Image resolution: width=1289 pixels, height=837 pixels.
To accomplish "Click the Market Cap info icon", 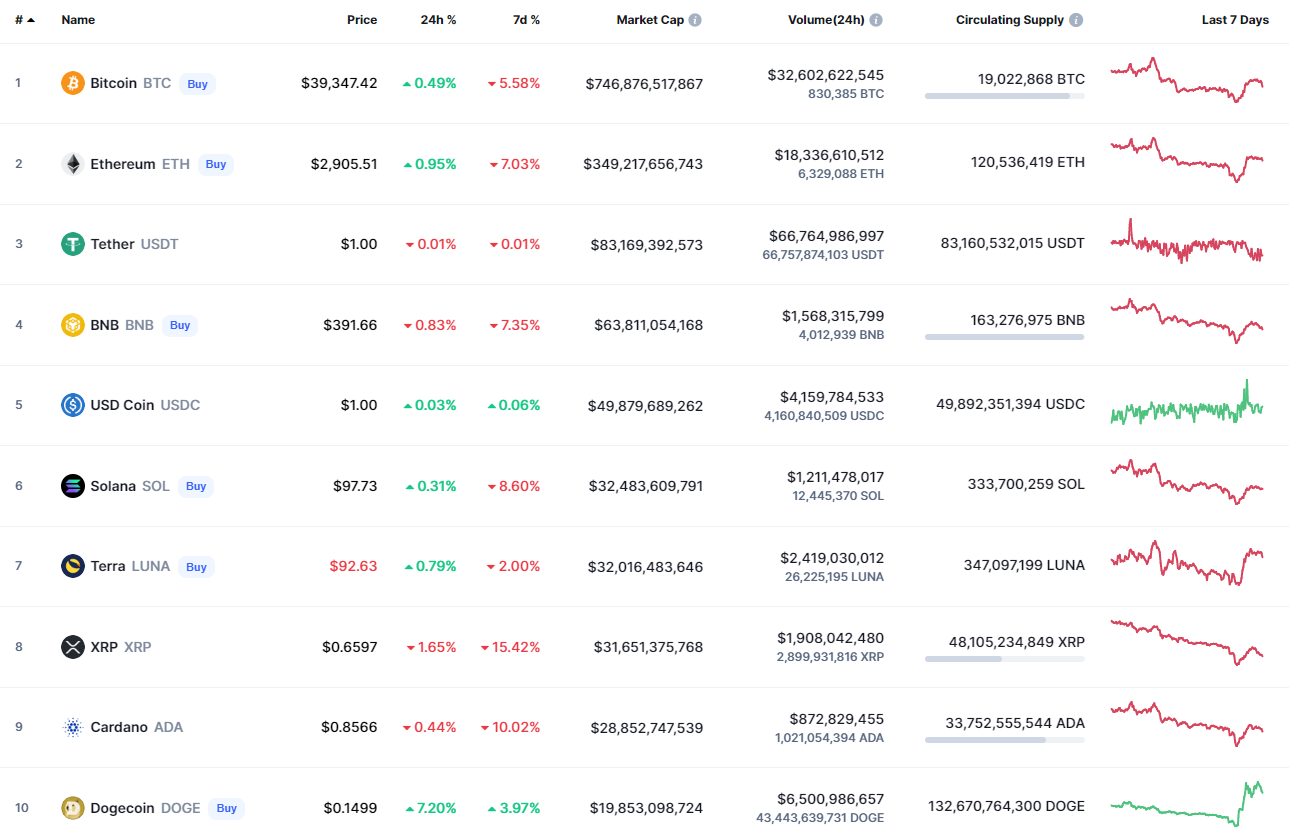I will [695, 20].
